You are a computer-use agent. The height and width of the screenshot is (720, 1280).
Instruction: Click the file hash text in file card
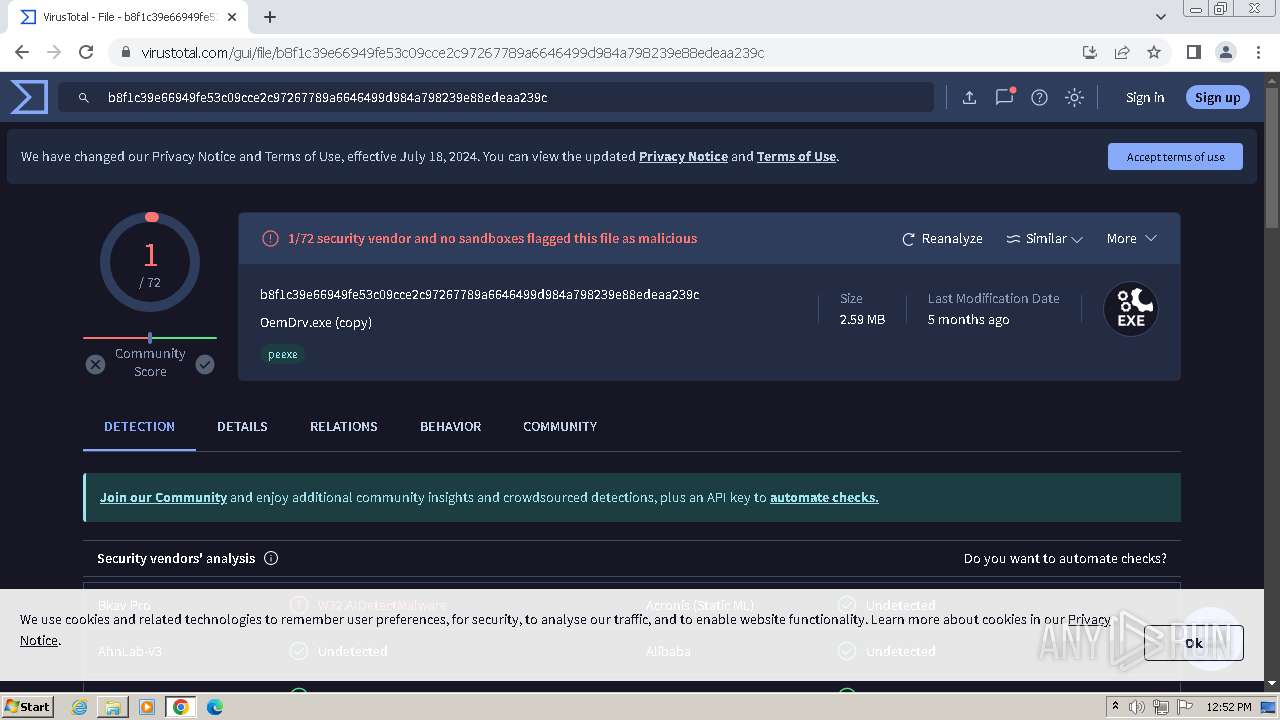coord(479,294)
